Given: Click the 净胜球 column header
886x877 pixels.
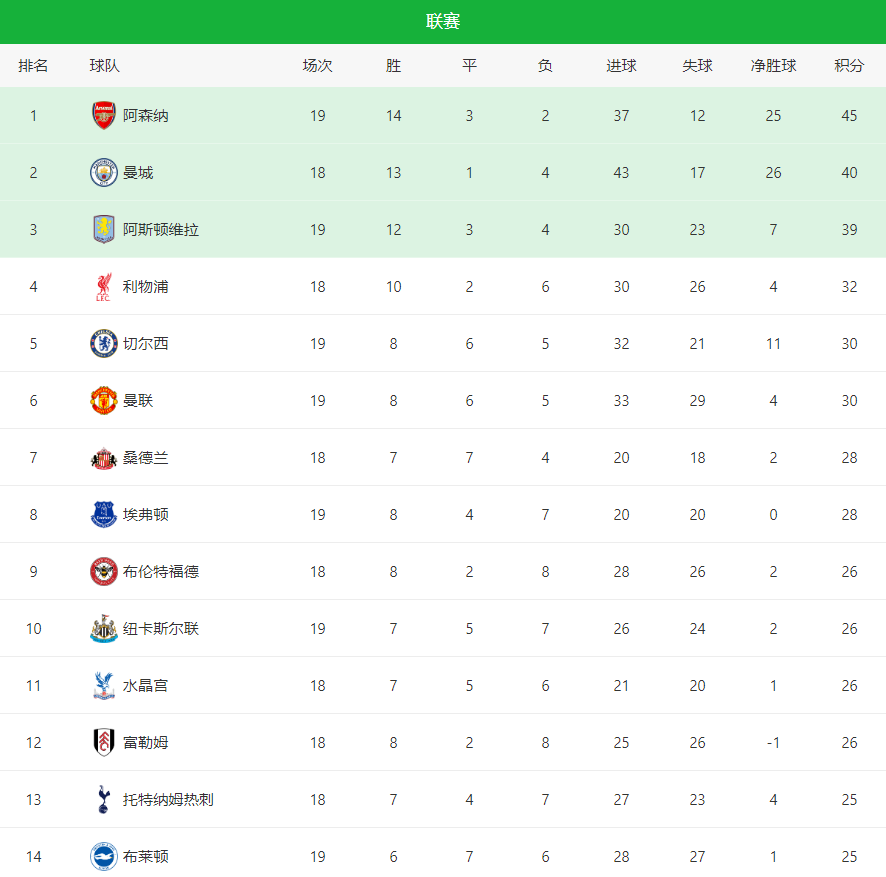Looking at the screenshot, I should [773, 66].
